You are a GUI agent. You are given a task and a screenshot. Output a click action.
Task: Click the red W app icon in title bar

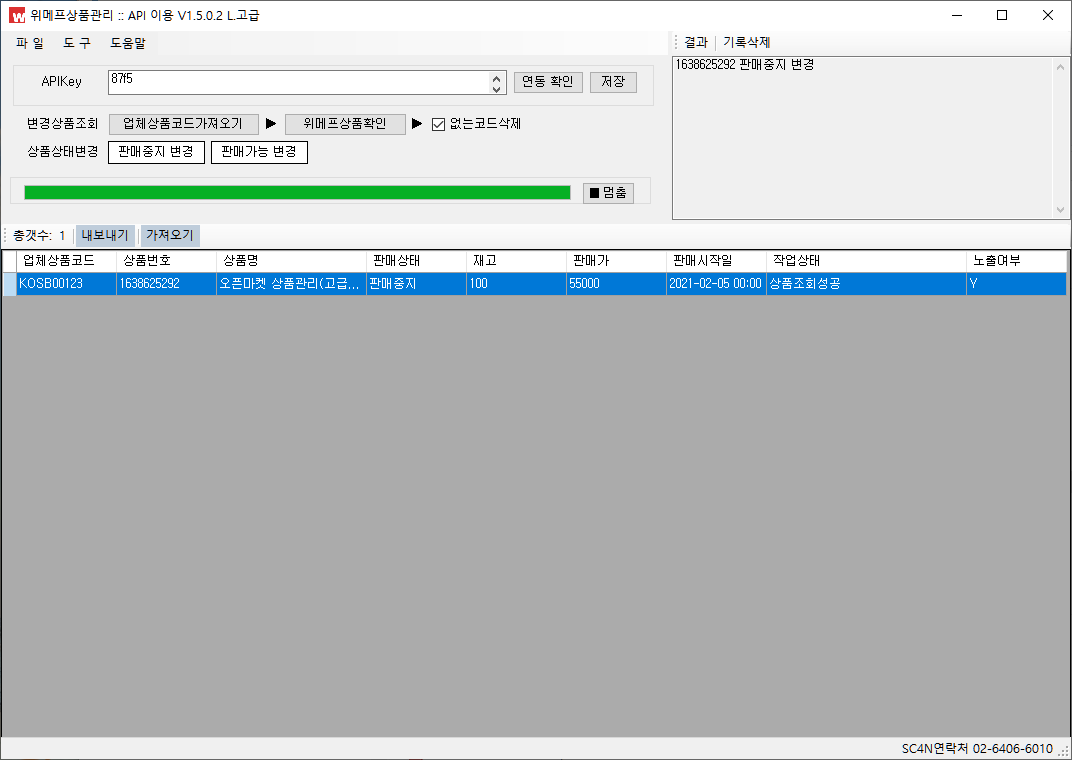[x=17, y=15]
